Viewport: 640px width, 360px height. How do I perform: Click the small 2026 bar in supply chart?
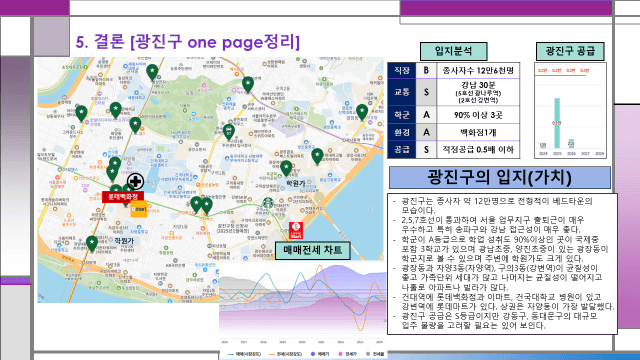point(571,144)
